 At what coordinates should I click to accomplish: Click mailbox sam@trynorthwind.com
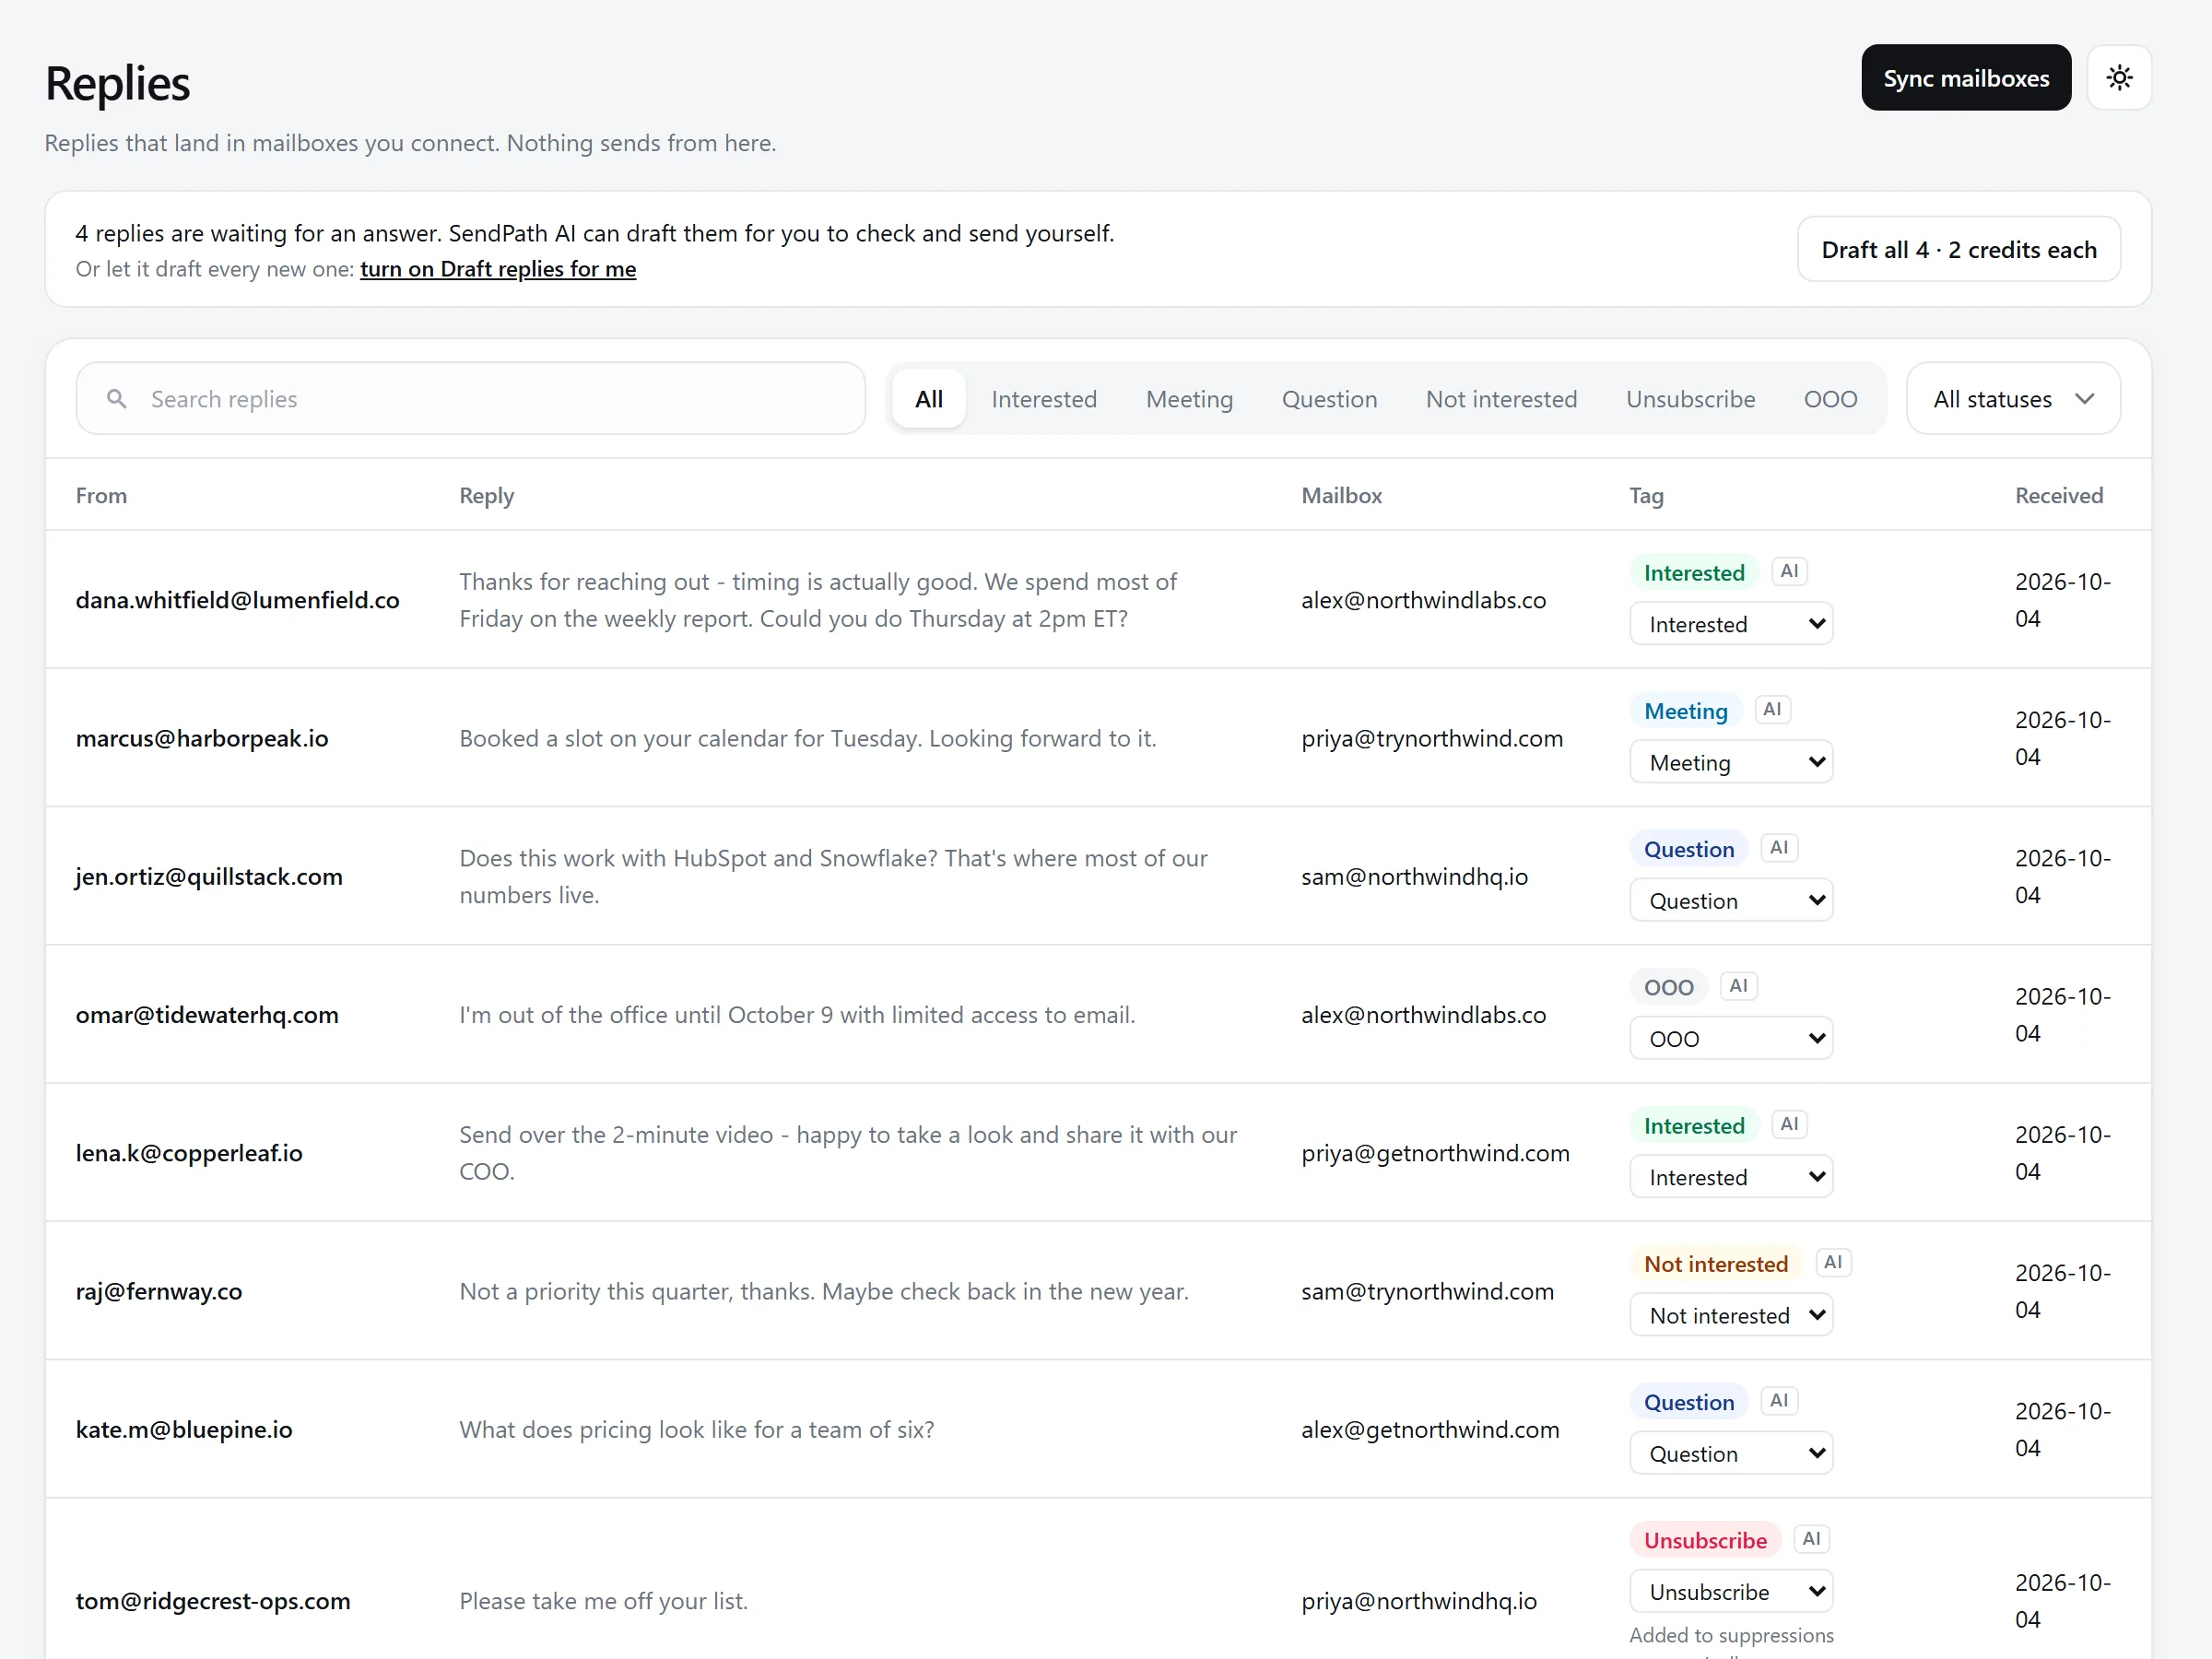(1427, 1291)
